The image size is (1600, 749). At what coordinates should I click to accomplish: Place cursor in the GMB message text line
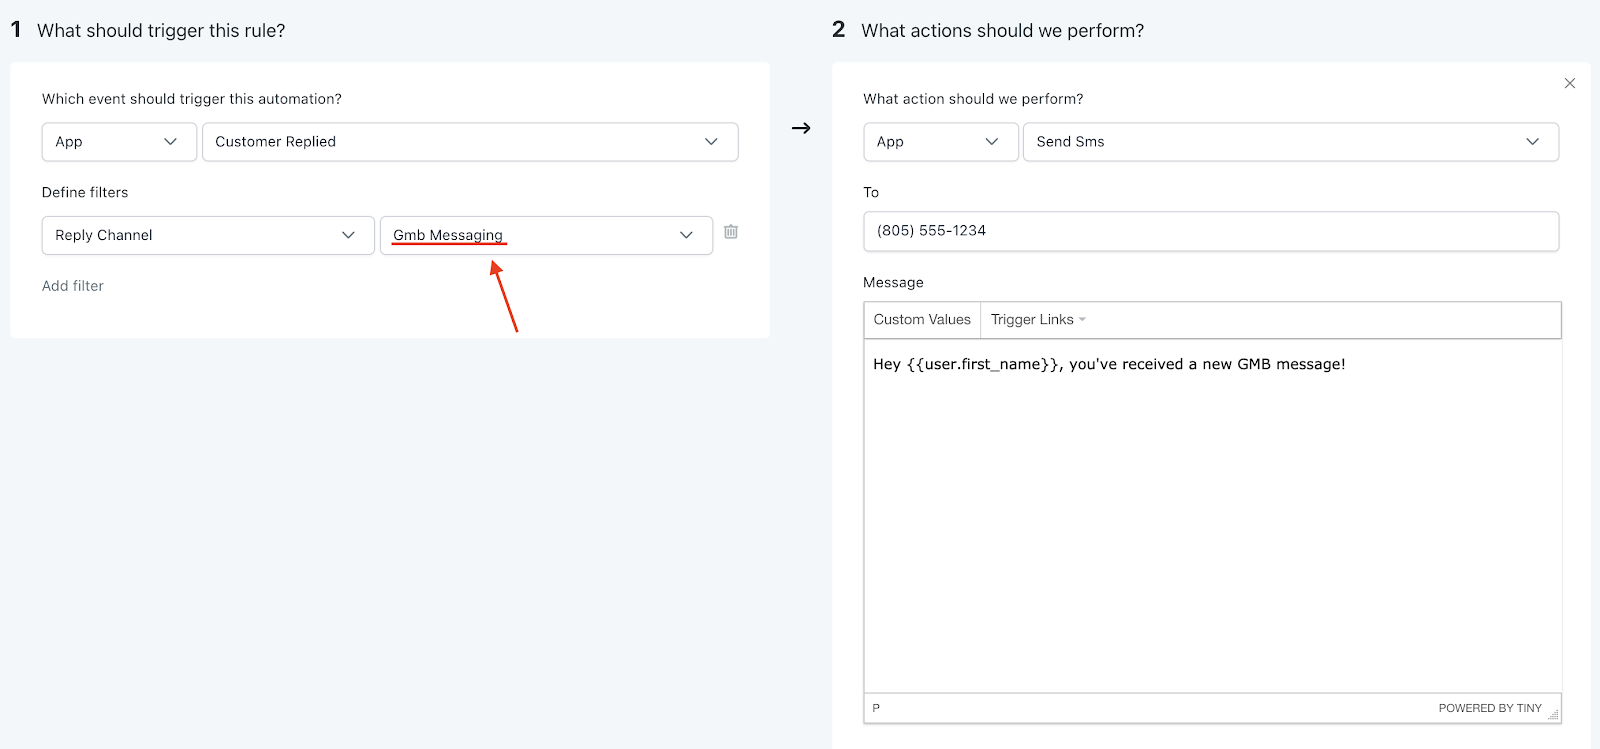click(x=1109, y=364)
